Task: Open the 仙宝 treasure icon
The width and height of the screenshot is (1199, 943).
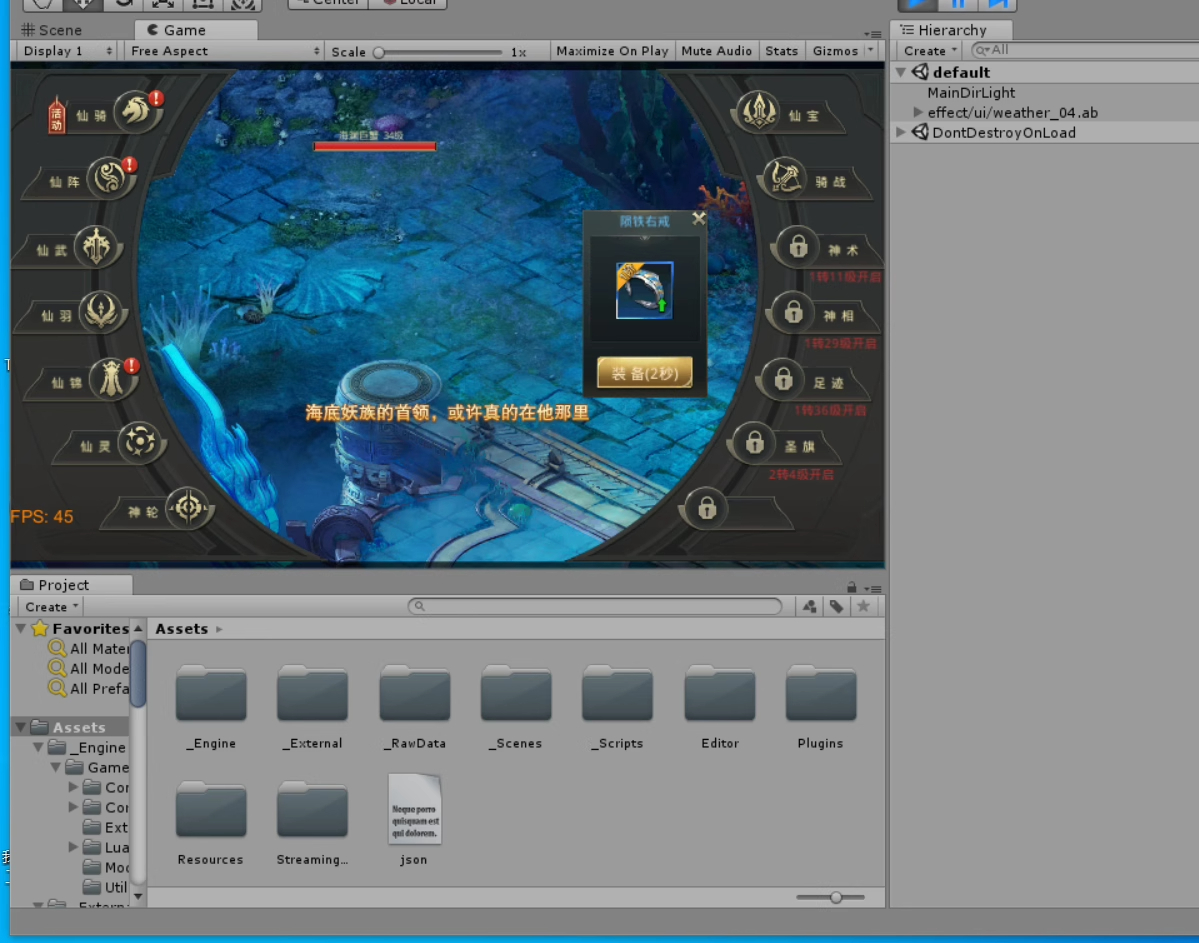Action: point(758,111)
